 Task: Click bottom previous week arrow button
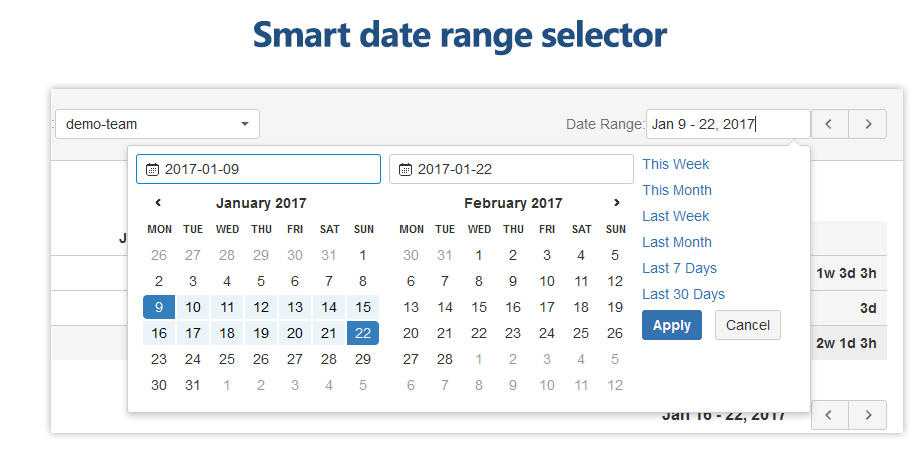(829, 415)
